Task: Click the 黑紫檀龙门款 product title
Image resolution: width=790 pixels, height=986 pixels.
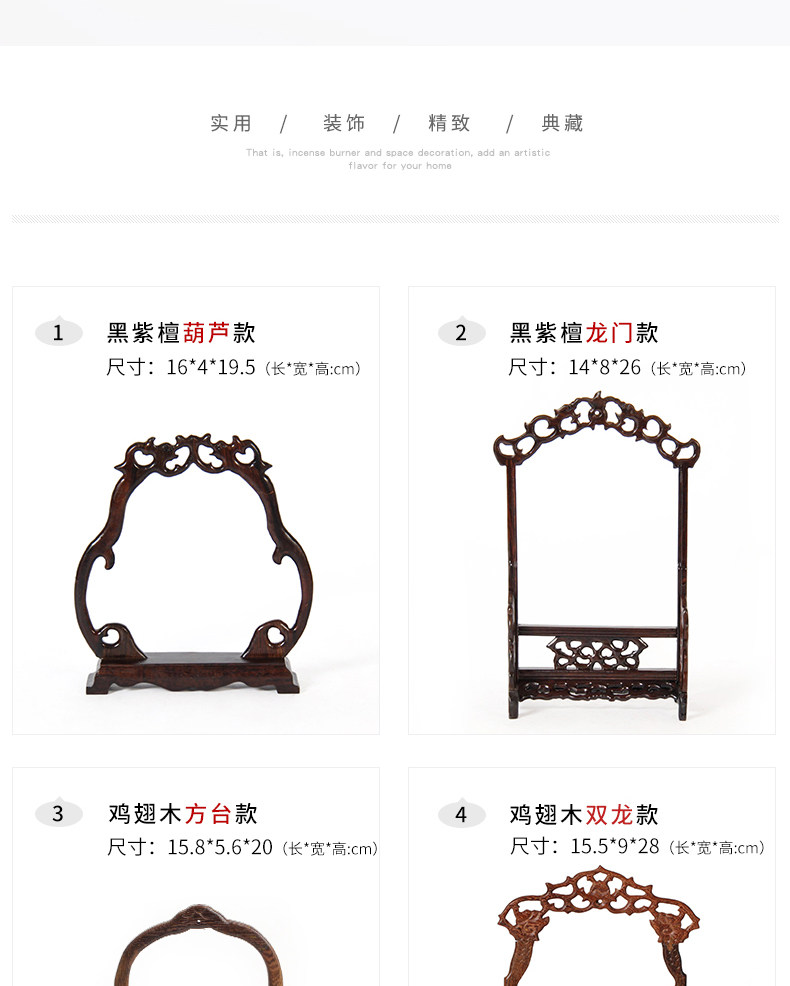Action: 584,333
